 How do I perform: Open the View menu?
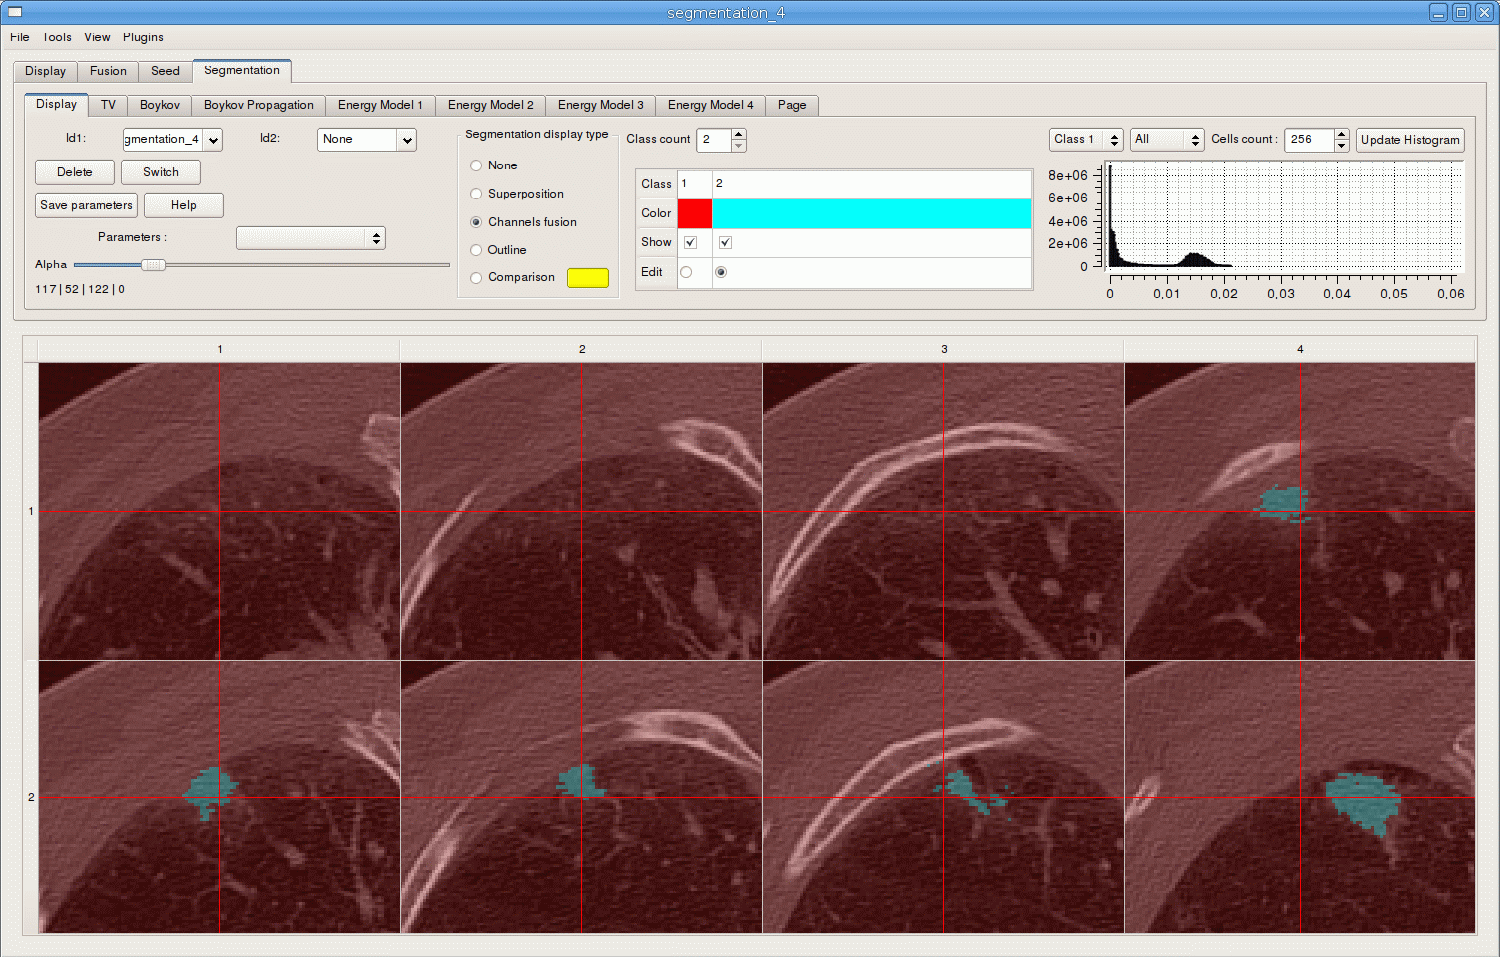click(x=97, y=37)
